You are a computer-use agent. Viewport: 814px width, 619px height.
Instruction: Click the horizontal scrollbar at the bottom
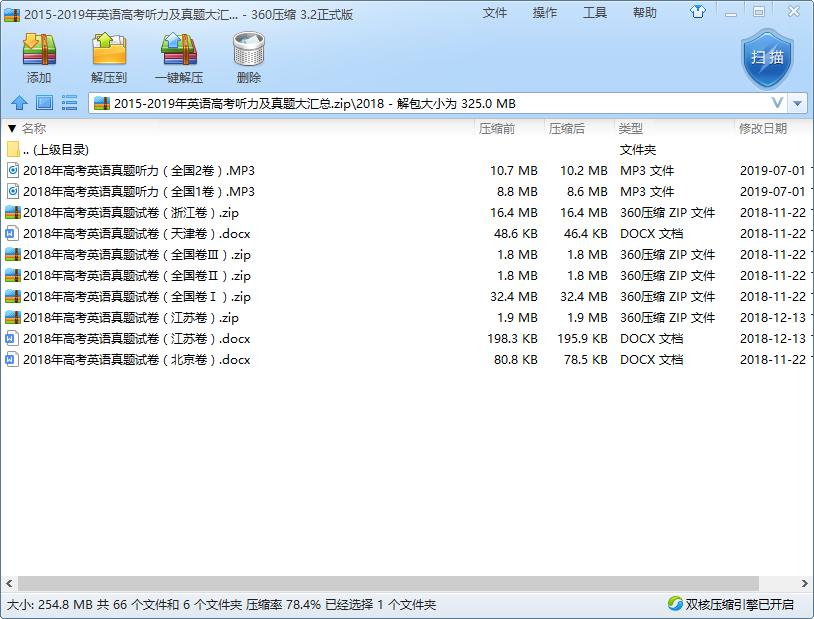(400, 583)
